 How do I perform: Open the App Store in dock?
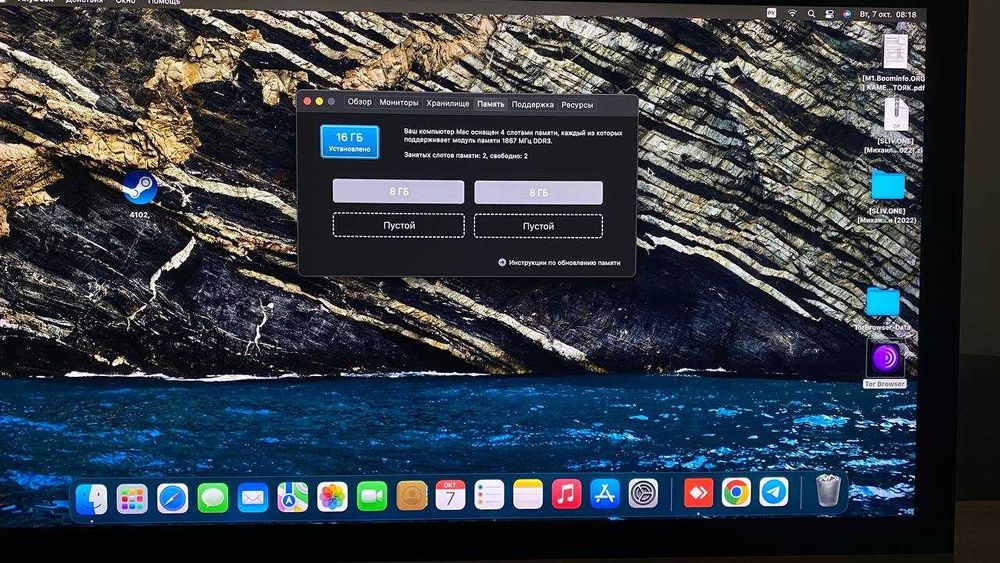605,494
